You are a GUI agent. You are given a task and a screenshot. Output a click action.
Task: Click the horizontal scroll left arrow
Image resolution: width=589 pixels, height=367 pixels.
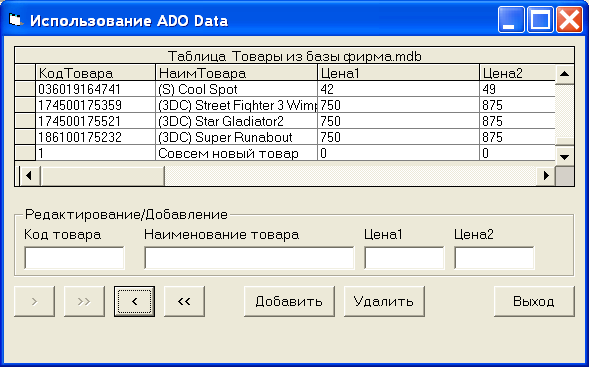[29, 175]
